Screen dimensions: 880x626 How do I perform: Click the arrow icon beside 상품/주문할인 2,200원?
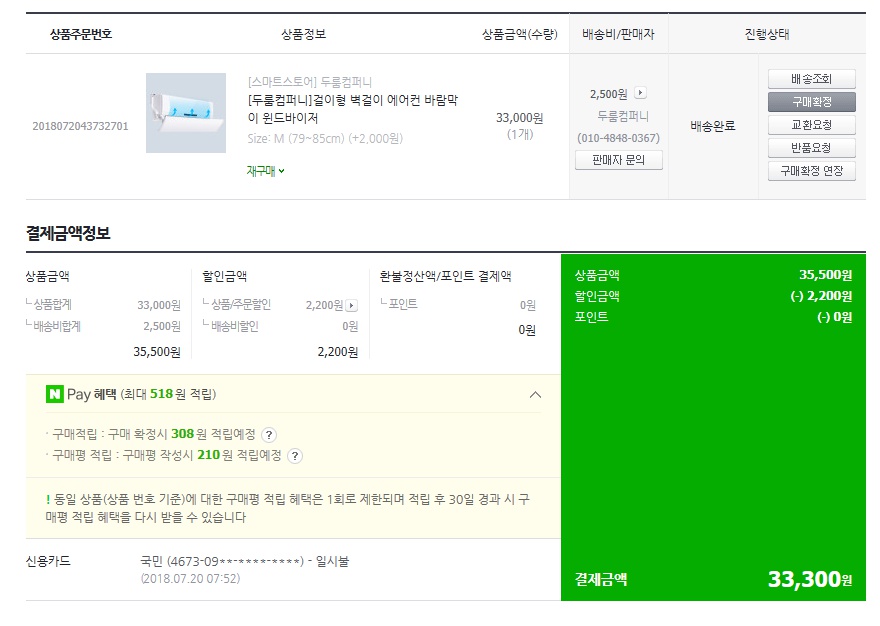point(351,305)
